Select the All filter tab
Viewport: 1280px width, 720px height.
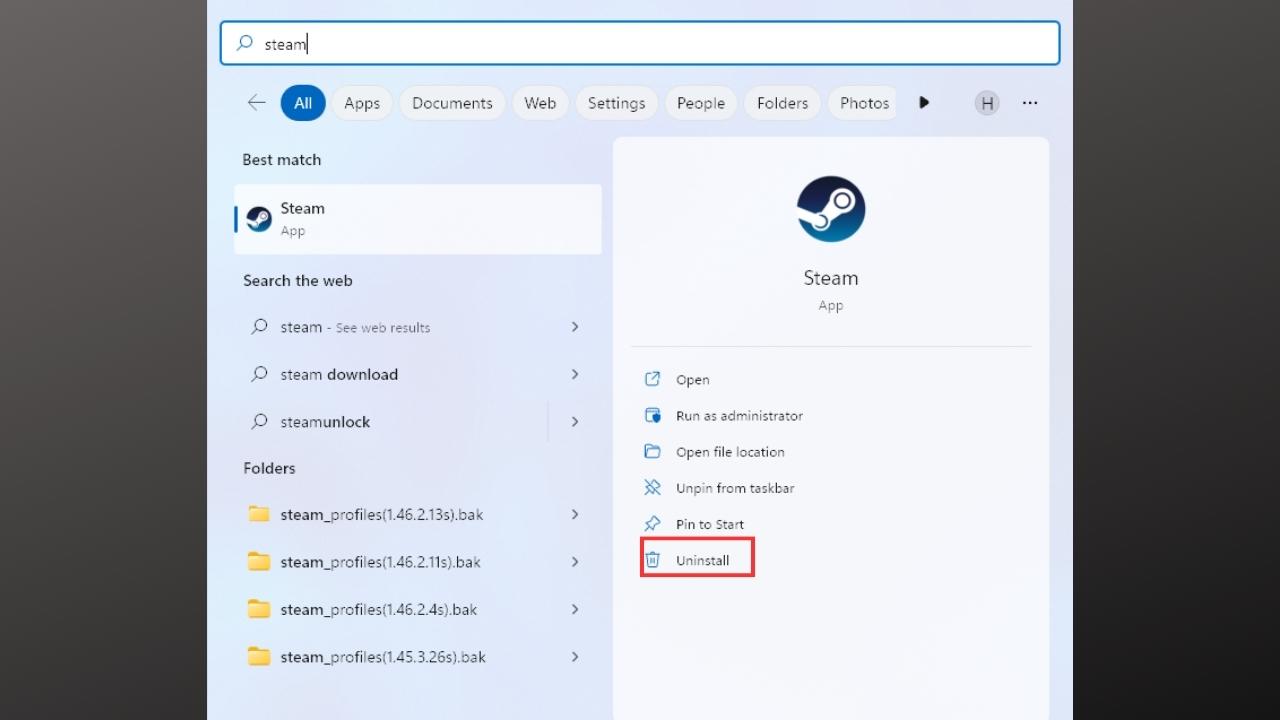coord(303,103)
